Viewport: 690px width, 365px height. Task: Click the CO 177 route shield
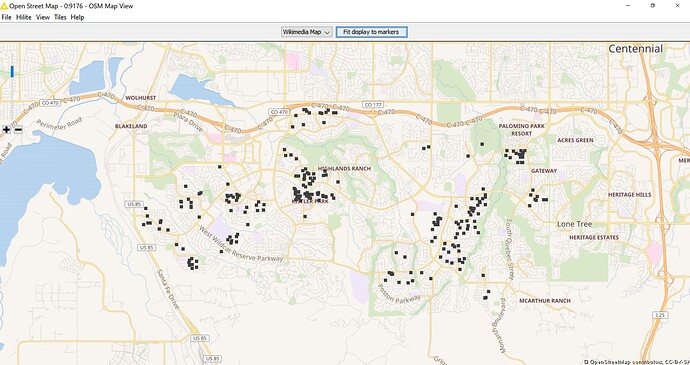coord(373,104)
